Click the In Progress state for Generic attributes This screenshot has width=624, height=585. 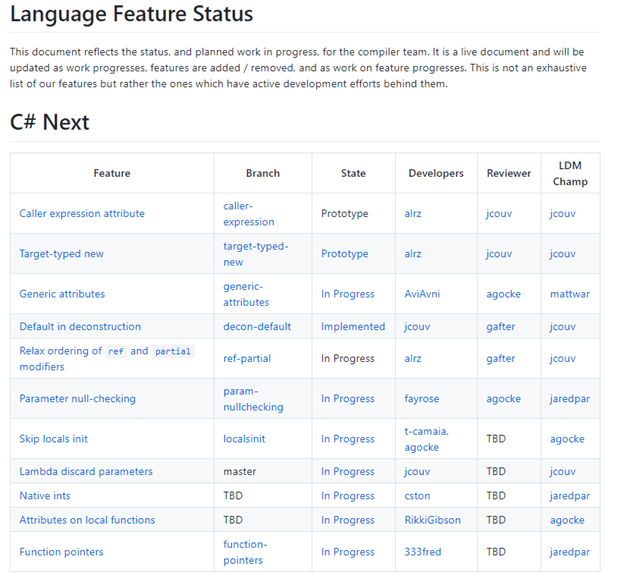348,294
